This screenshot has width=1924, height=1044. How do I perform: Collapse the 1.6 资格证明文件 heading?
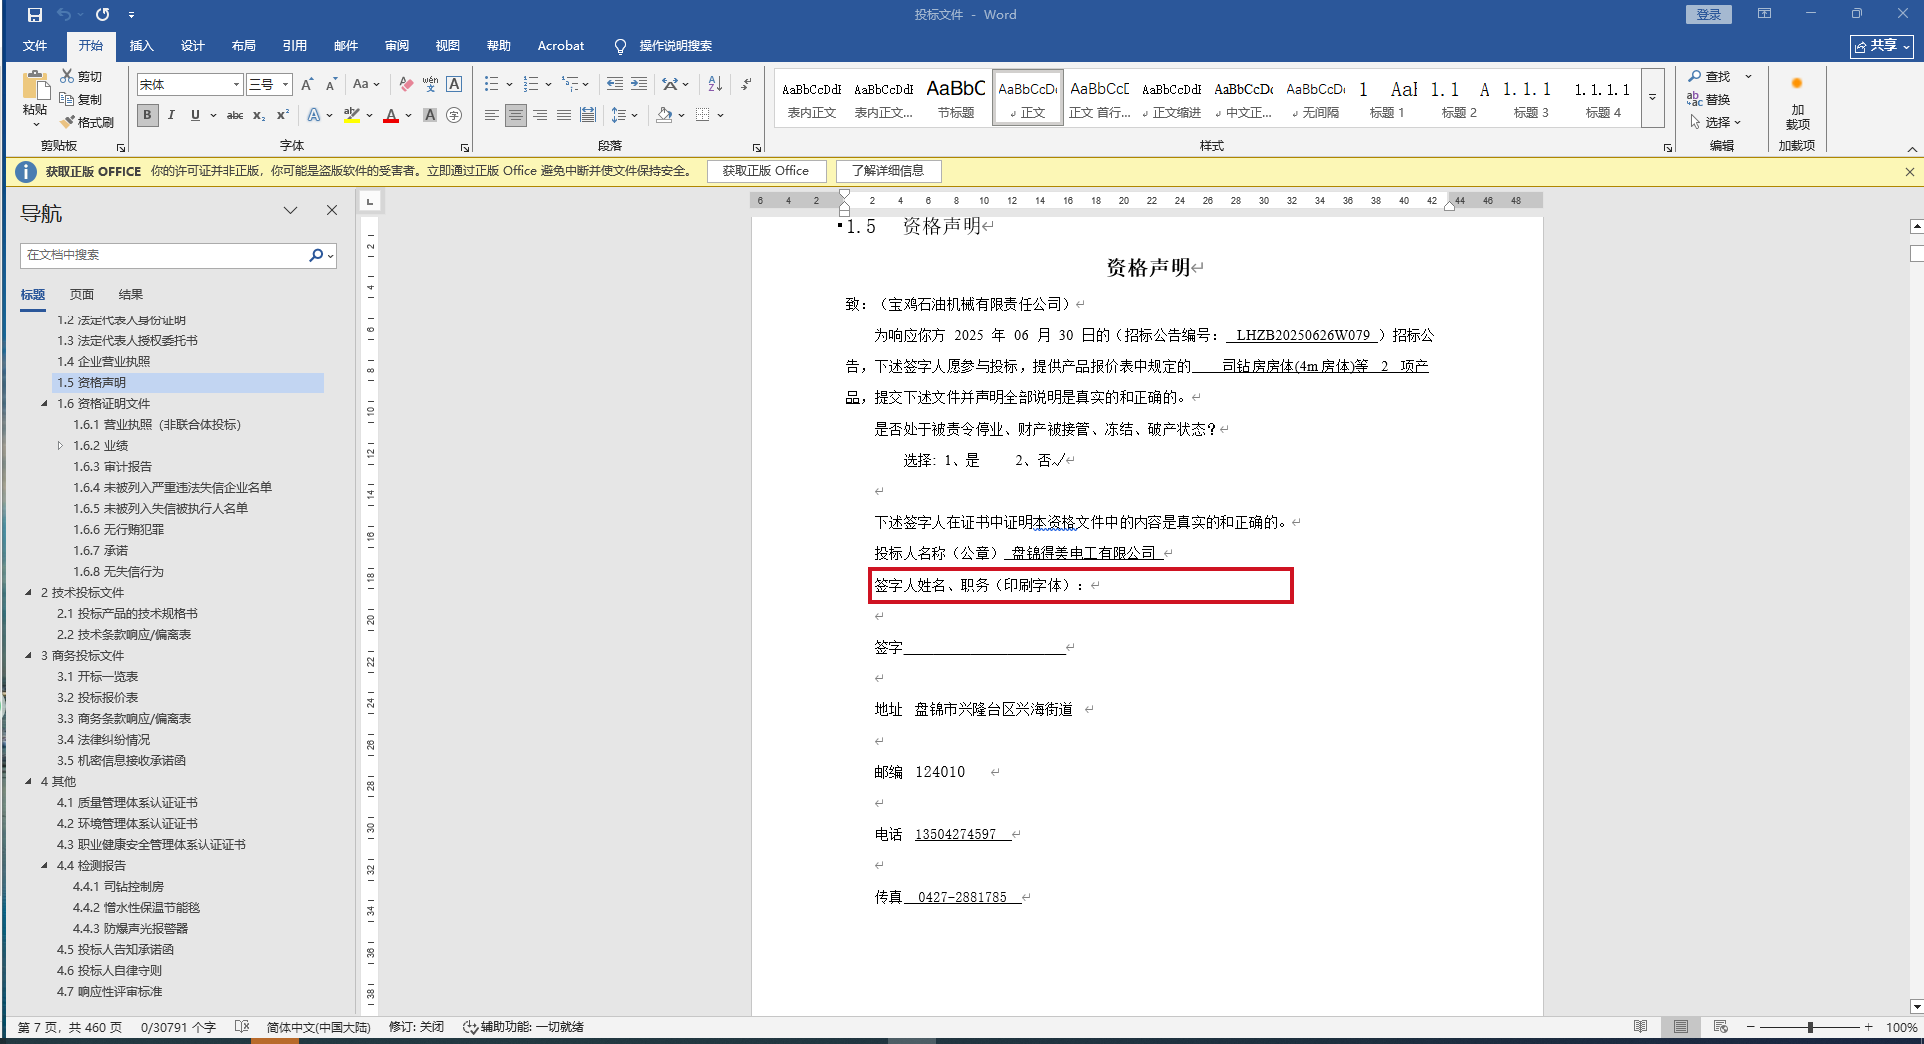click(44, 404)
